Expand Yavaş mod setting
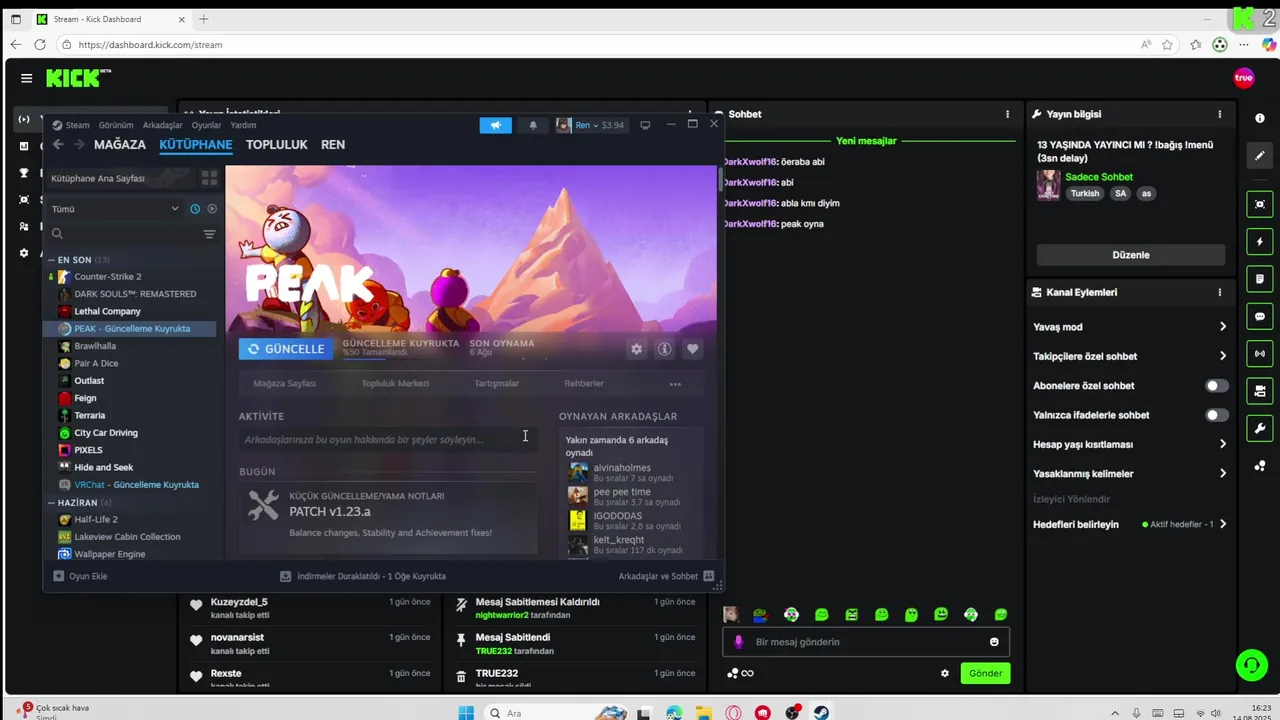This screenshot has height=720, width=1280. 1130,327
